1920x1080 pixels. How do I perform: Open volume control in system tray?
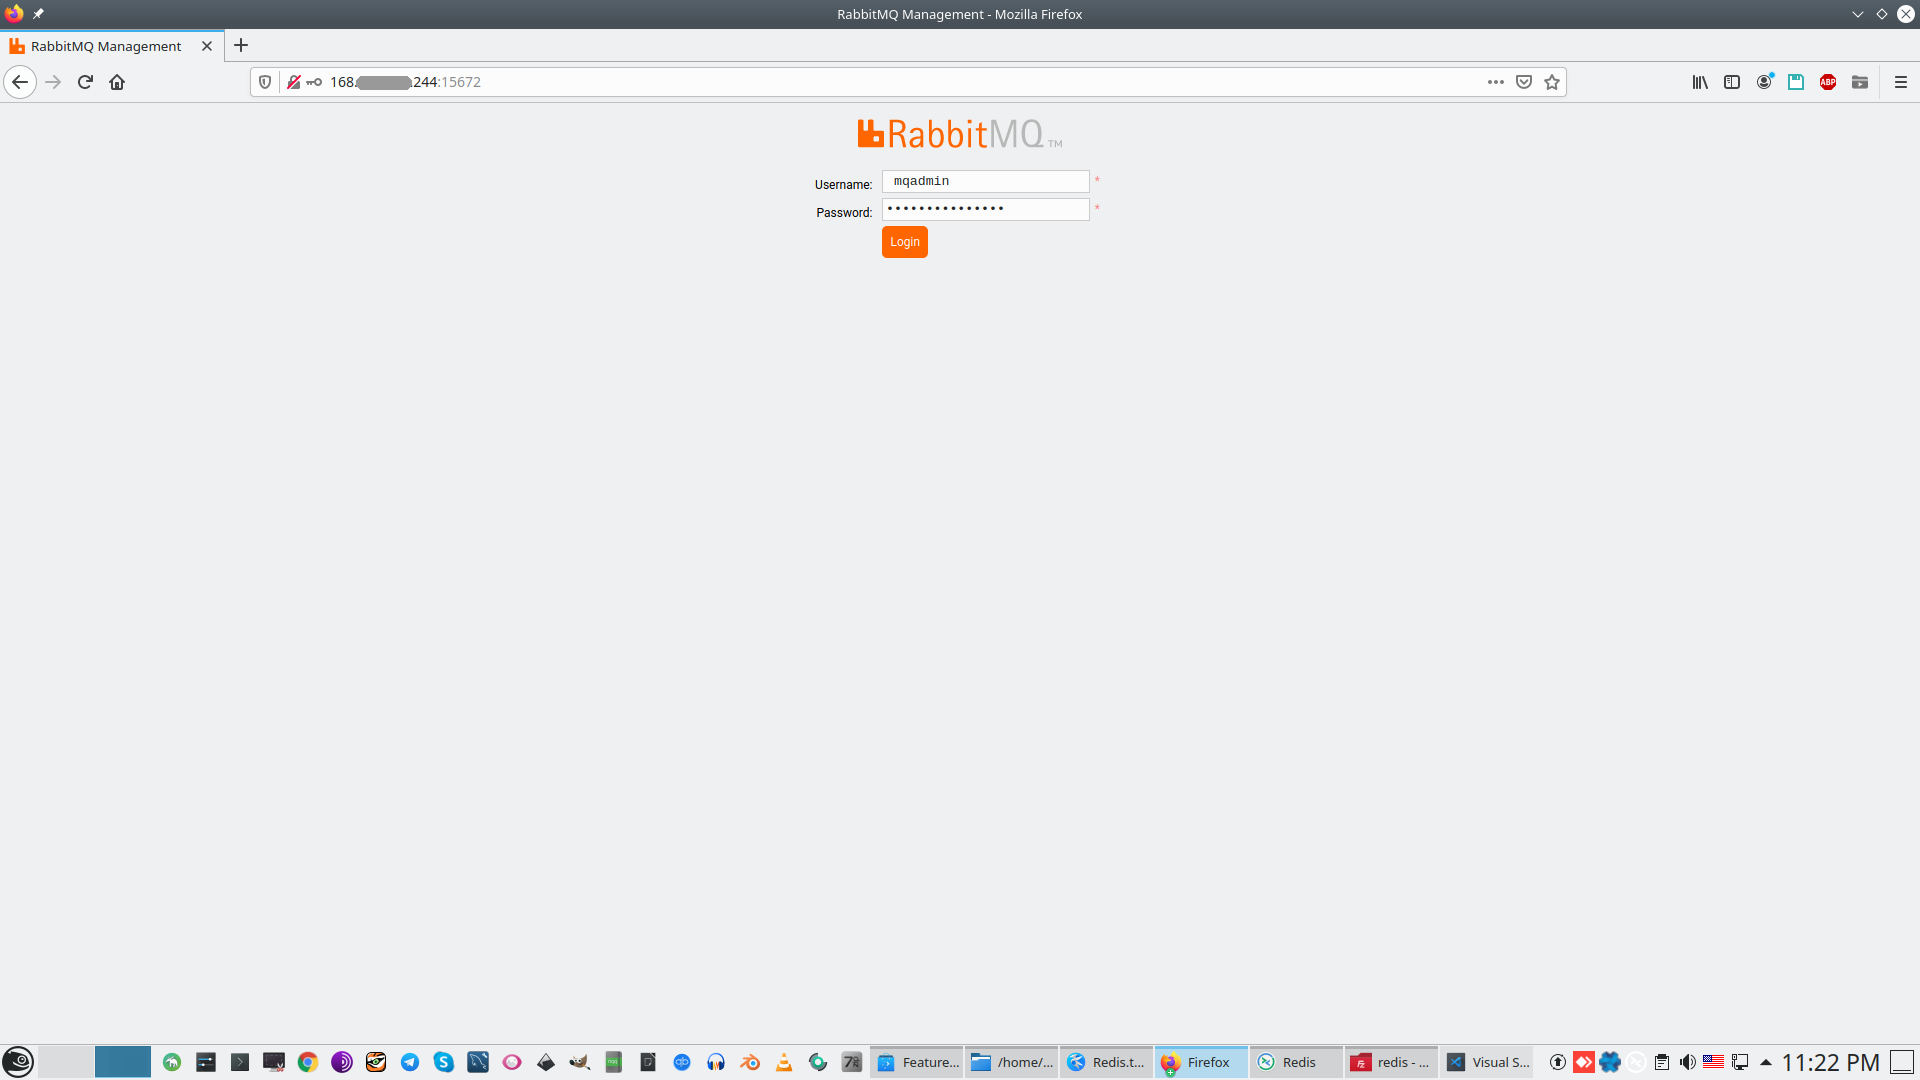[1687, 1062]
